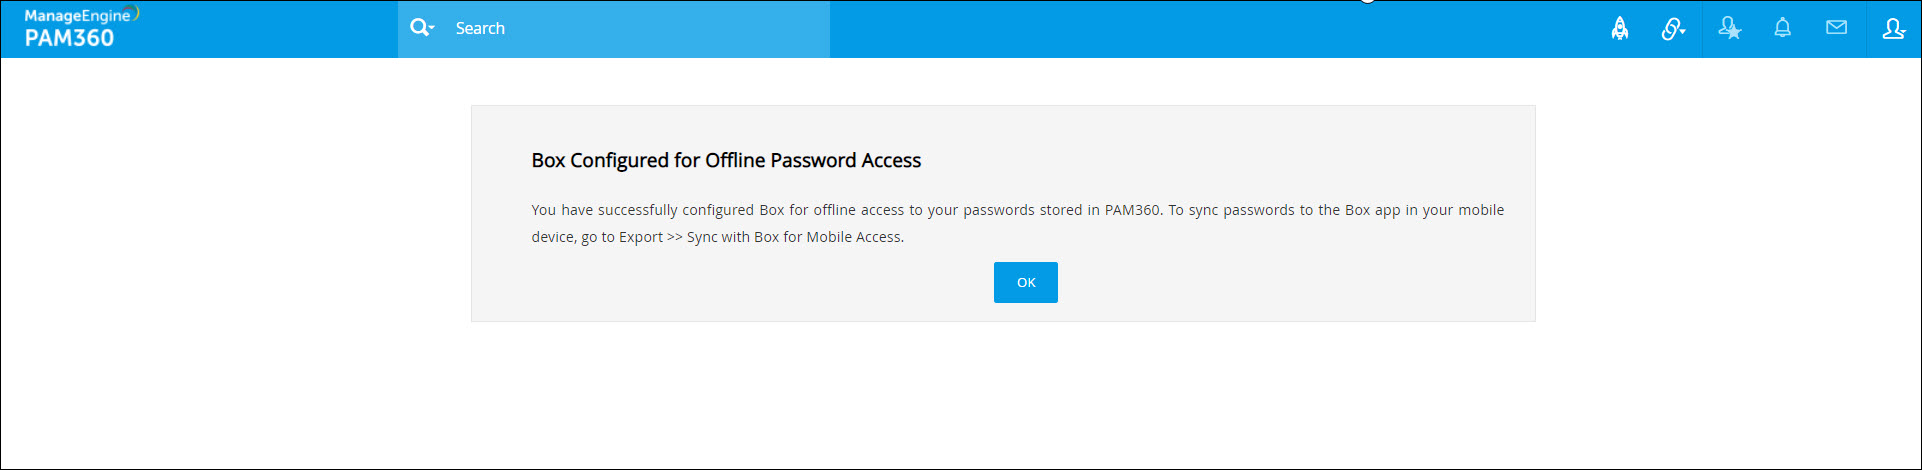
Task: Click the rocket quick-start icon
Action: pyautogui.click(x=1619, y=29)
